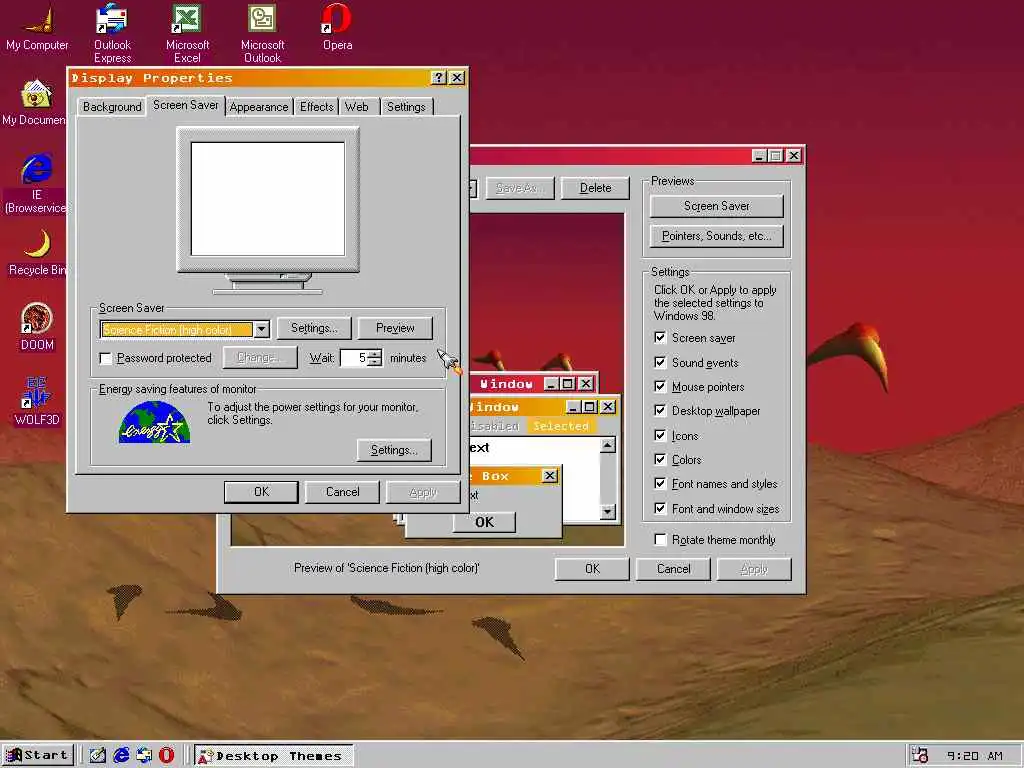Switch to the Background tab
This screenshot has height=768, width=1024.
point(112,106)
